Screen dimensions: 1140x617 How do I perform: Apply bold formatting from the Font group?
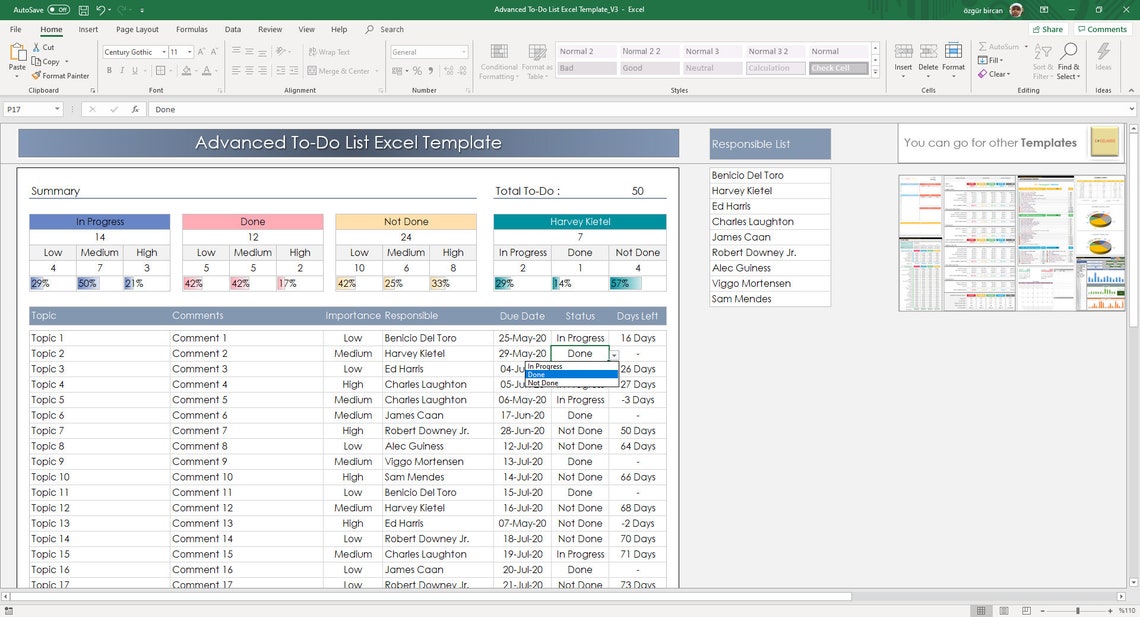tap(109, 70)
